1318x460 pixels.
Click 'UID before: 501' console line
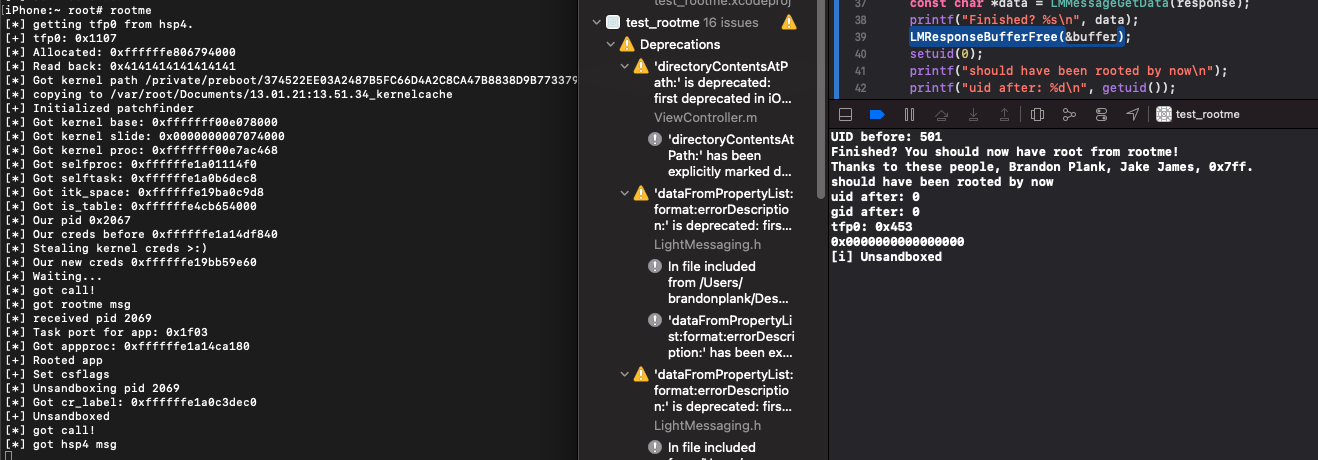(x=886, y=137)
